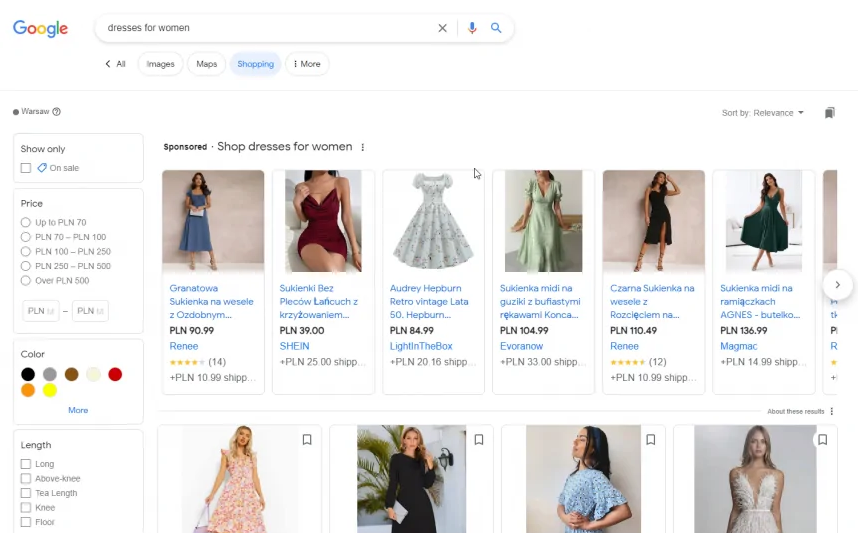858x533 pixels.
Task: Click the minimum price PLN field
Action: 41,311
